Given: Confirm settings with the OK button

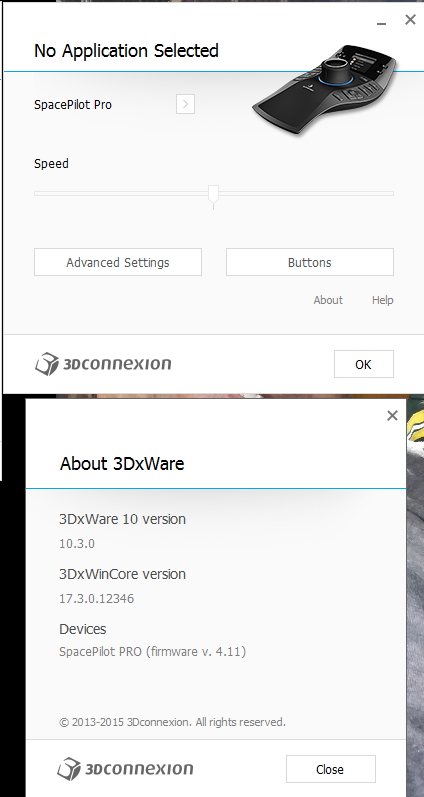Looking at the screenshot, I should coord(364,364).
